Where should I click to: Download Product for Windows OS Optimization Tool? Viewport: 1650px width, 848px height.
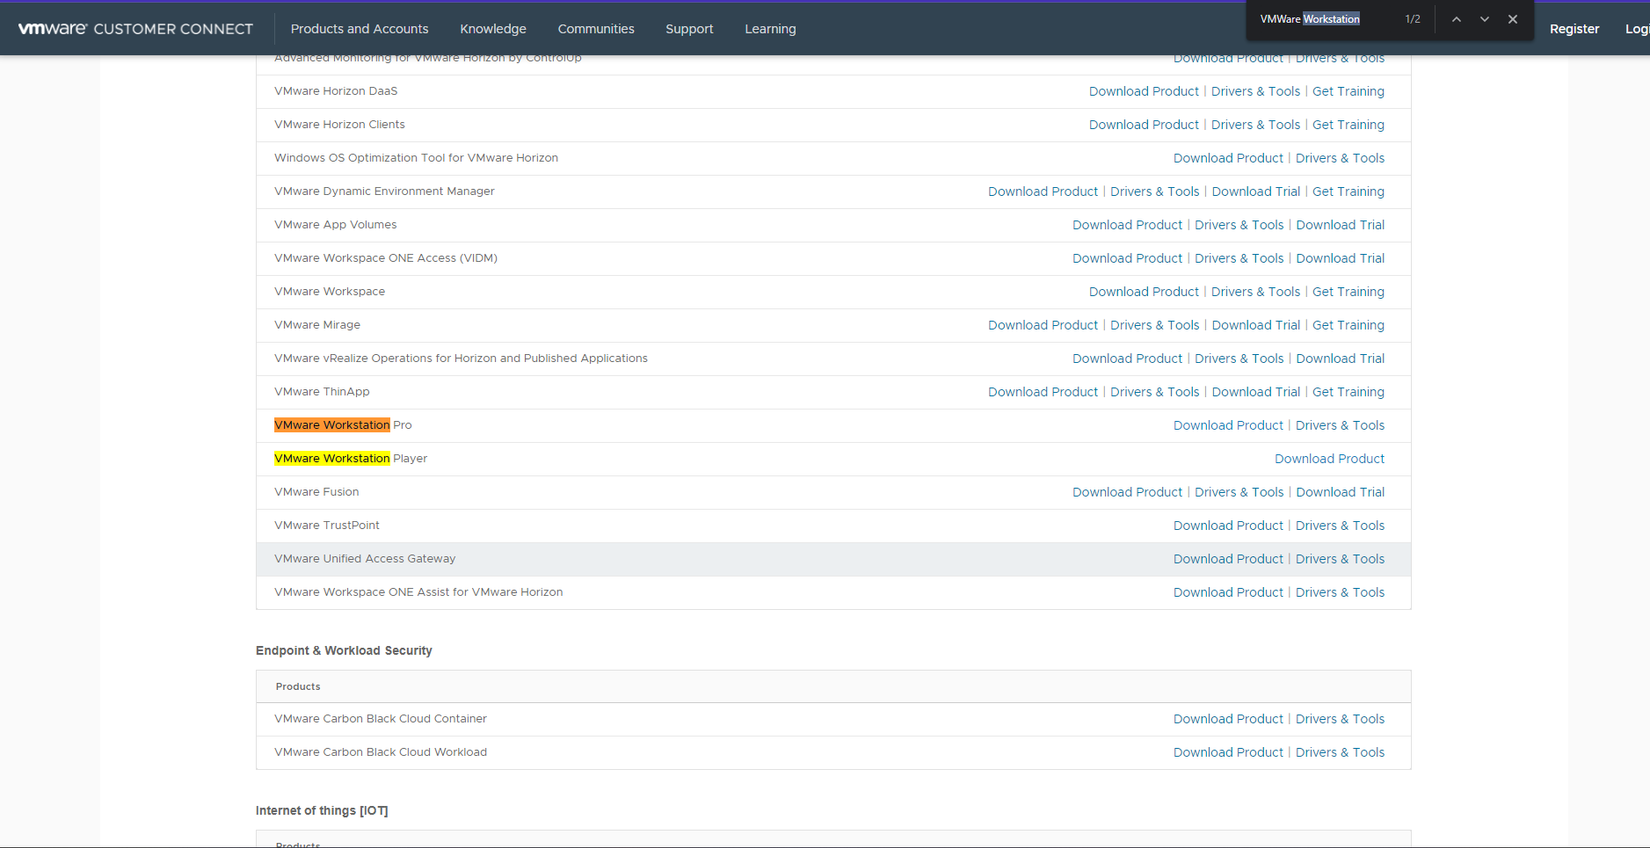click(x=1228, y=158)
